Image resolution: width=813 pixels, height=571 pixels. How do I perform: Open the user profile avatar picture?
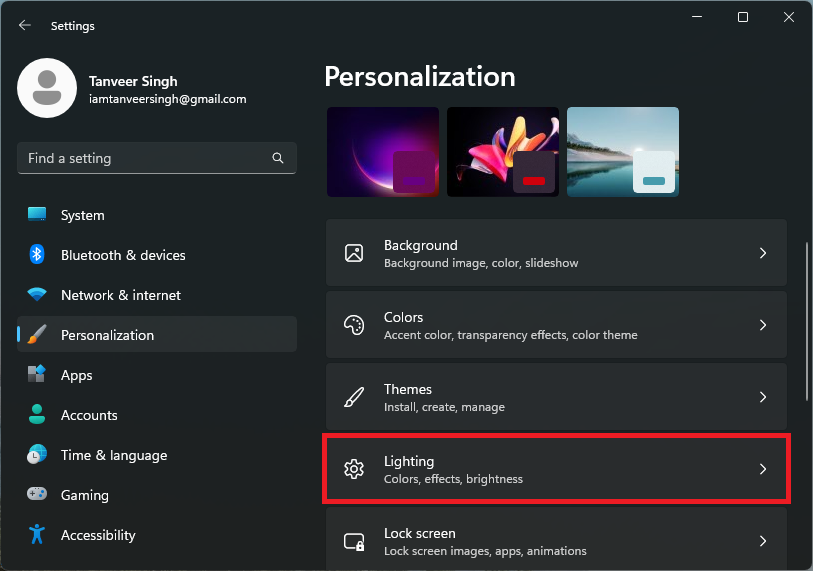tap(47, 88)
